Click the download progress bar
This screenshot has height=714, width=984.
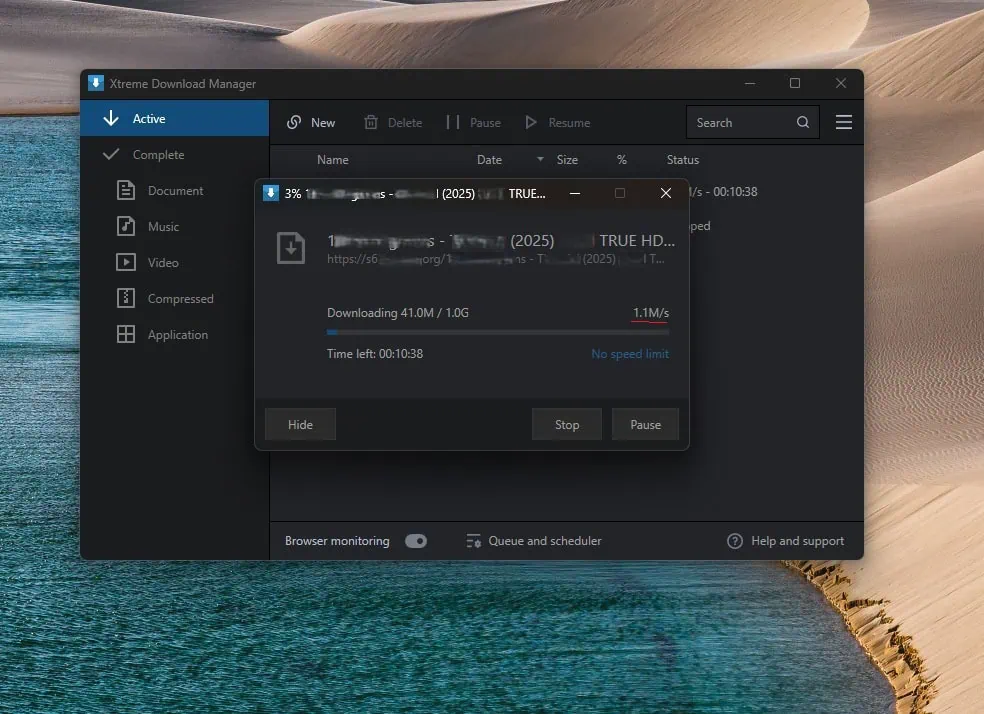(x=498, y=332)
